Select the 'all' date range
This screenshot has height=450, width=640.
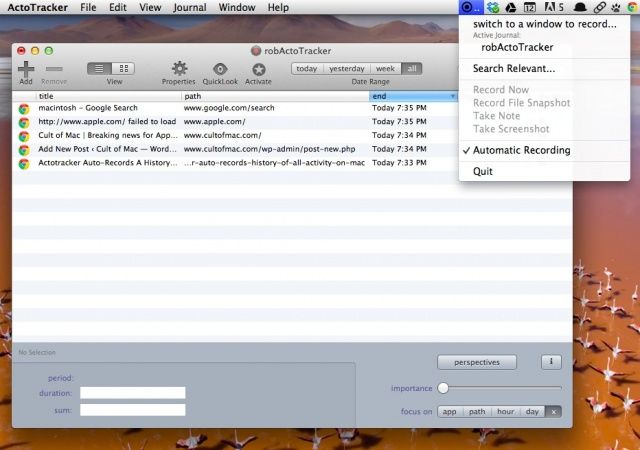pos(411,69)
